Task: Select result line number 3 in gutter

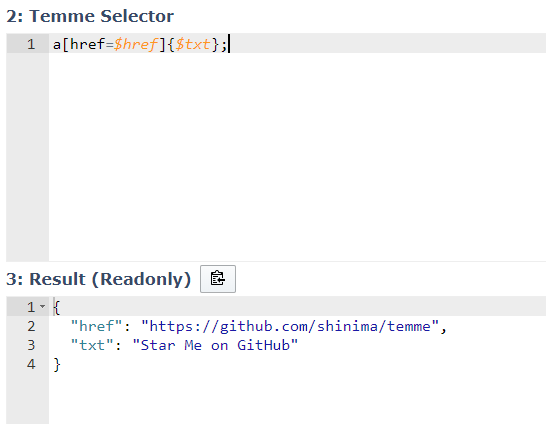Action: point(31,345)
